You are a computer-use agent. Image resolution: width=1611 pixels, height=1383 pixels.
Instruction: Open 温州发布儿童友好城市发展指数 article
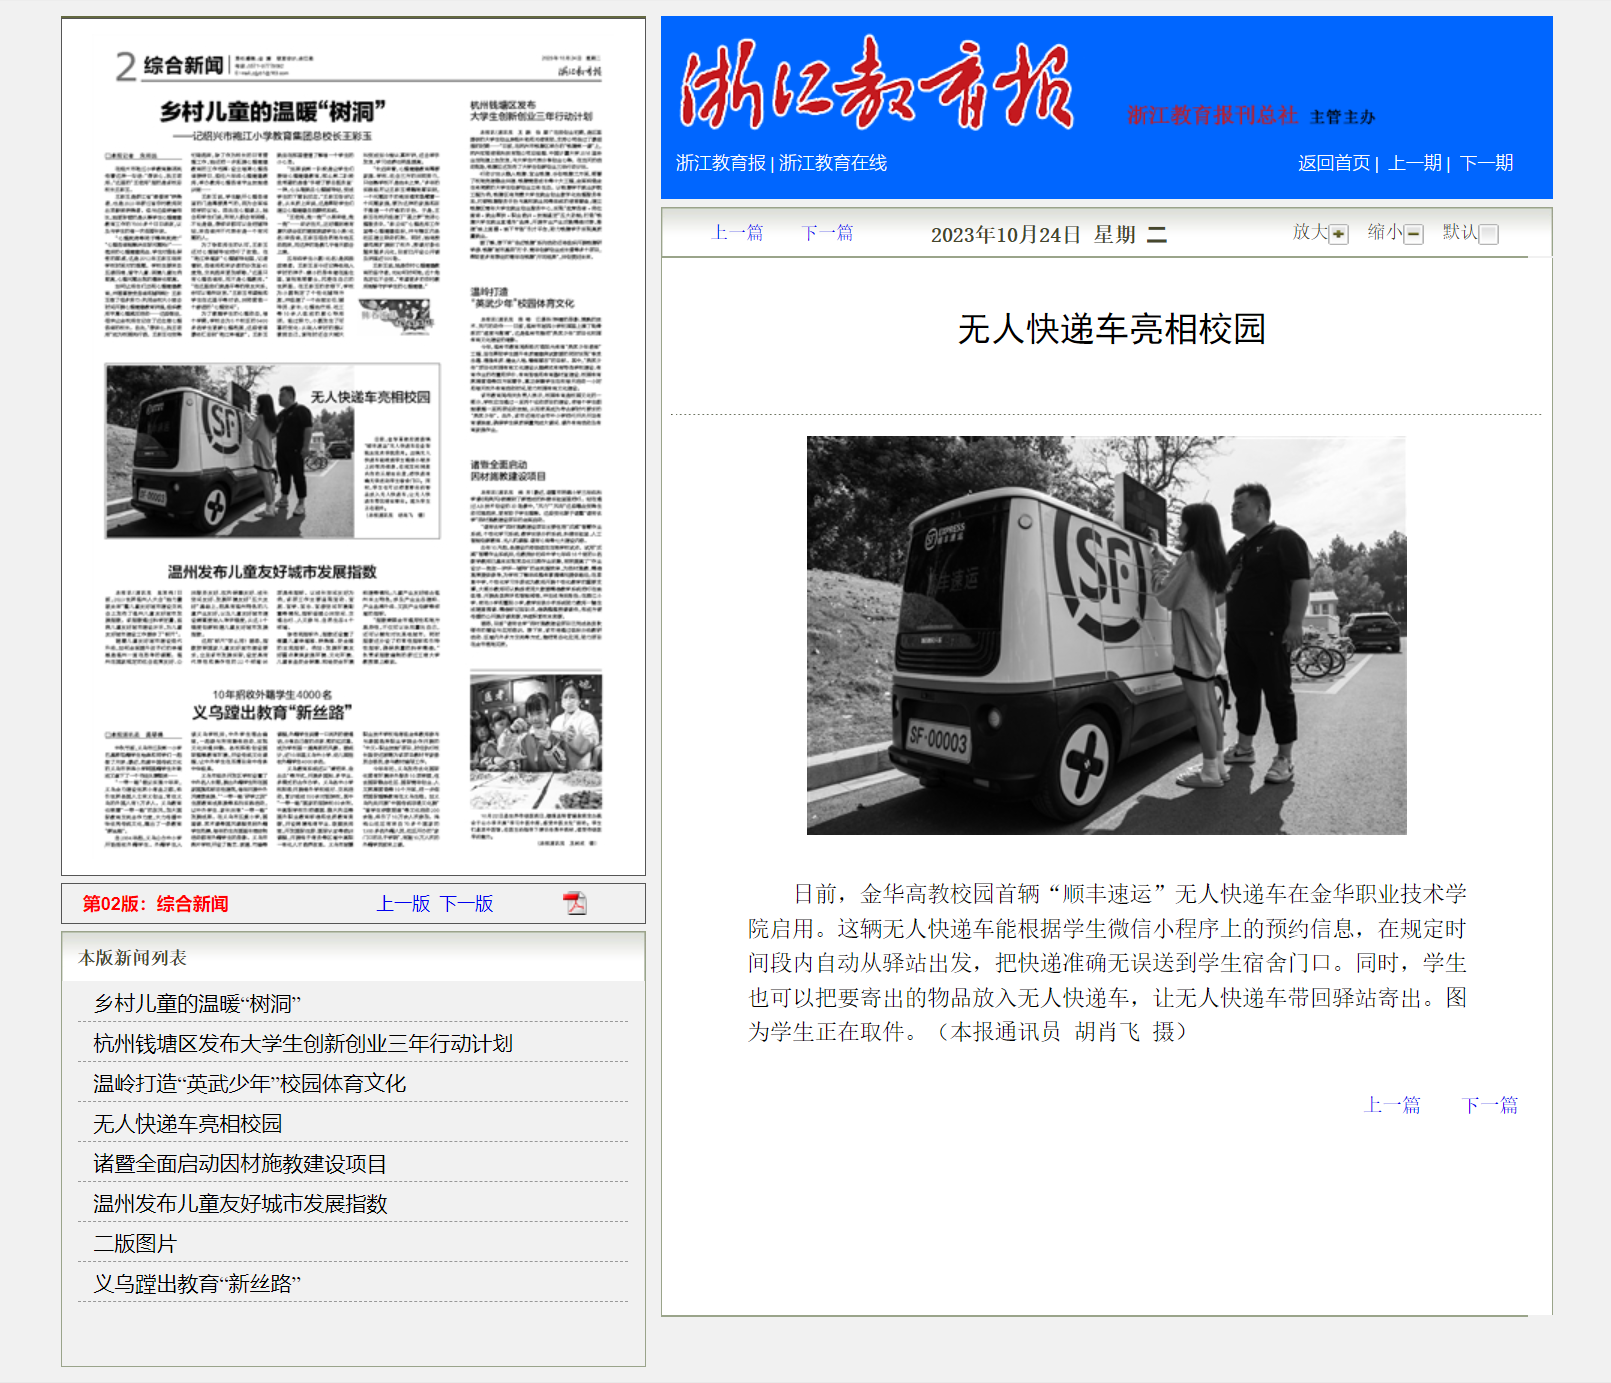coord(240,1203)
